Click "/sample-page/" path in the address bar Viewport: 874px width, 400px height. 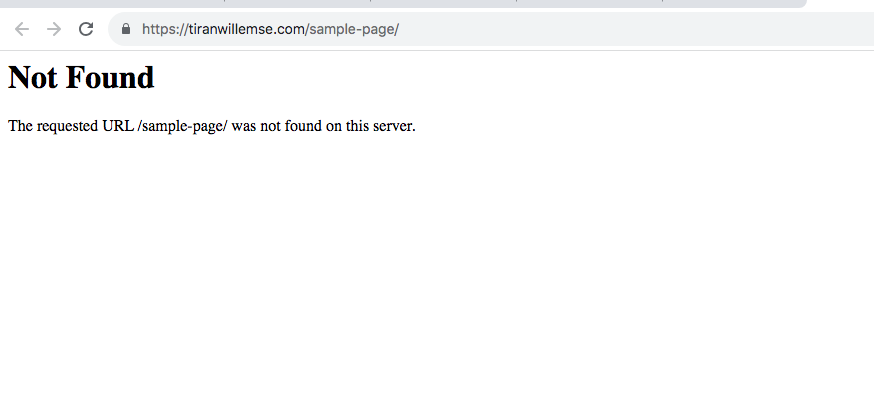[353, 29]
